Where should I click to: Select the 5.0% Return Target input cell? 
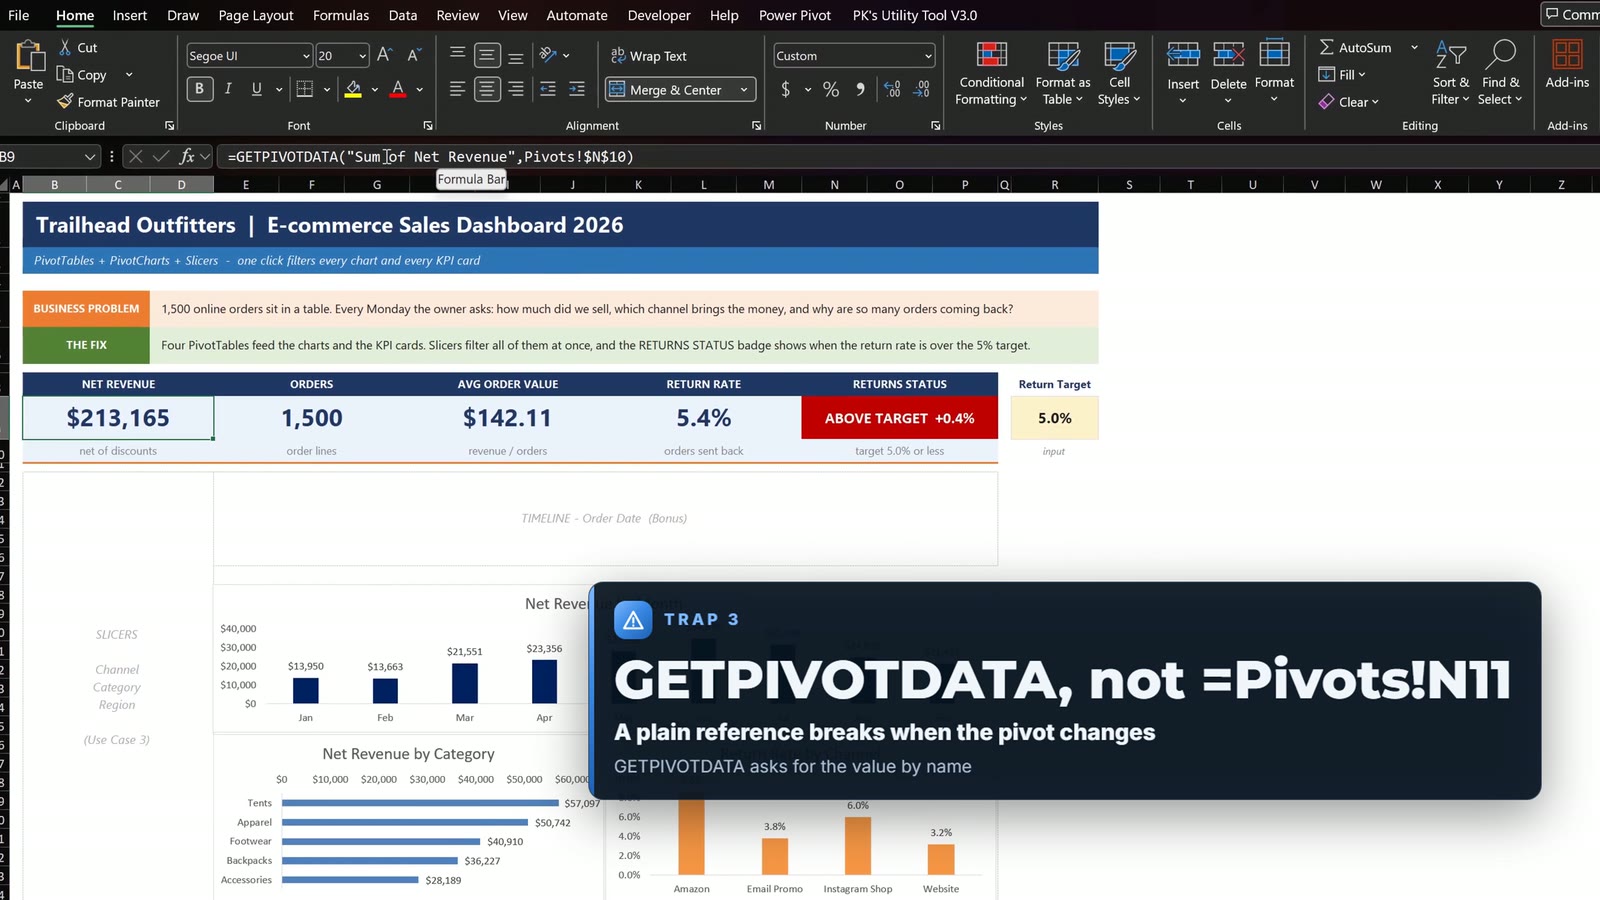point(1054,418)
